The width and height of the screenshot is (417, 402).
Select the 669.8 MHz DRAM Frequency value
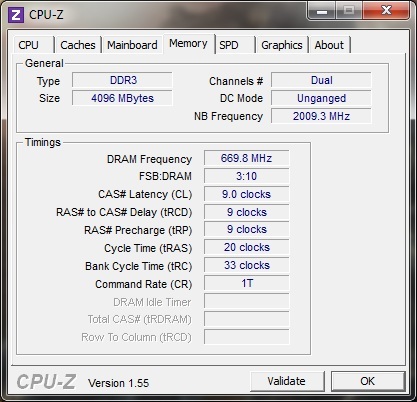click(x=247, y=158)
